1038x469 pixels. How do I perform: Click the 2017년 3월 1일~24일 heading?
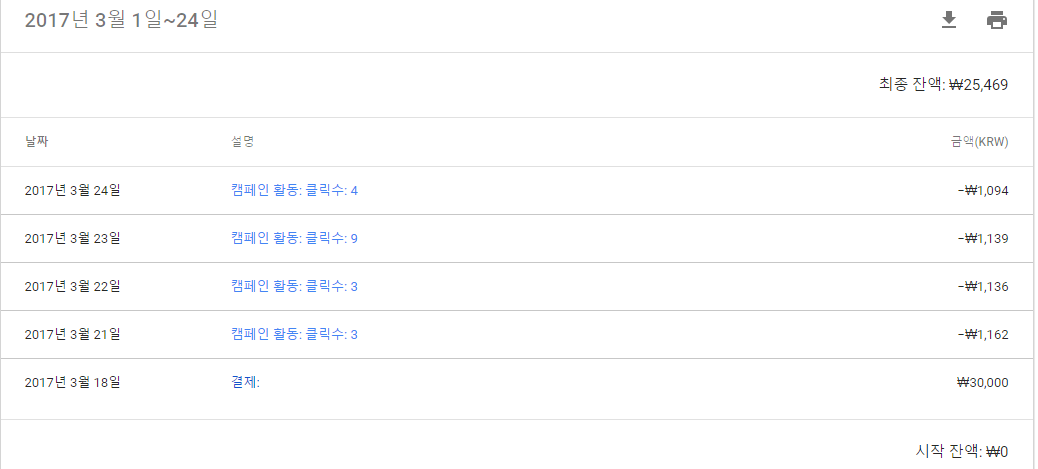[x=121, y=20]
